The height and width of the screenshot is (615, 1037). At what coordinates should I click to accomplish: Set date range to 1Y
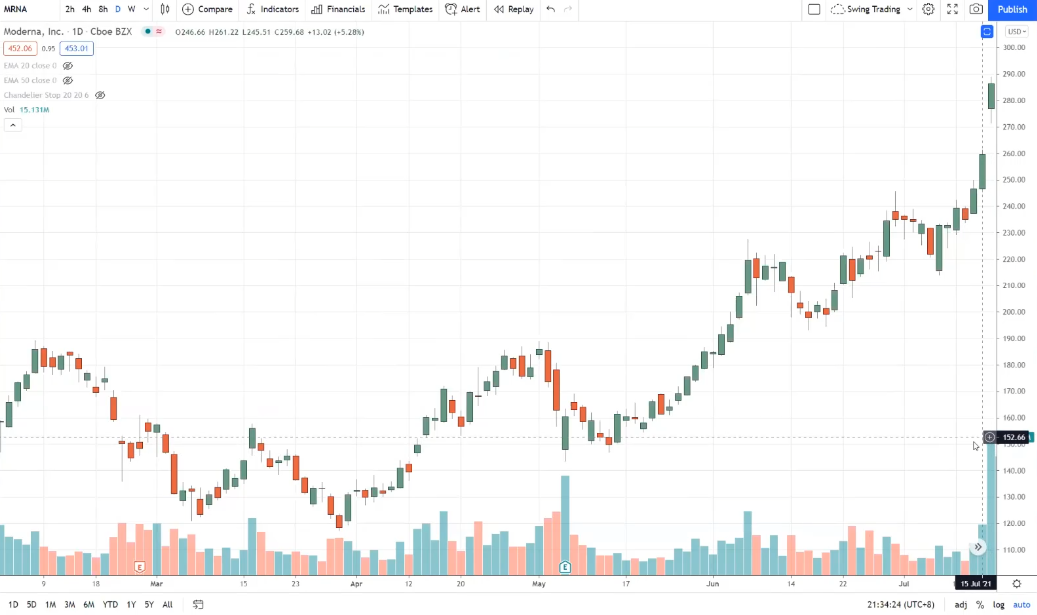tap(131, 604)
